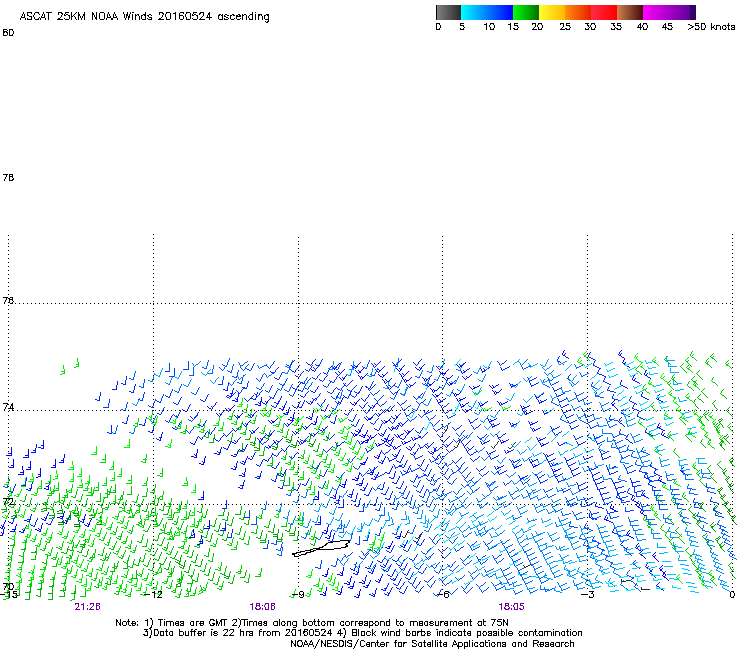Click the '20' label under the color scale

coord(537,27)
